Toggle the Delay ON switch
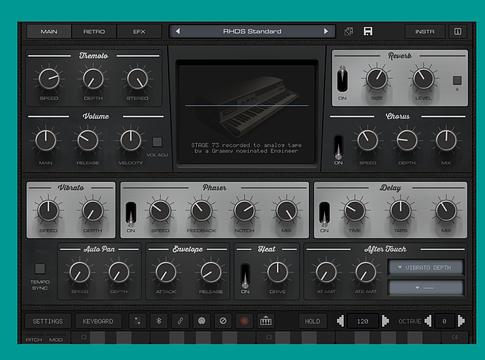The width and height of the screenshot is (485, 360). click(x=324, y=213)
